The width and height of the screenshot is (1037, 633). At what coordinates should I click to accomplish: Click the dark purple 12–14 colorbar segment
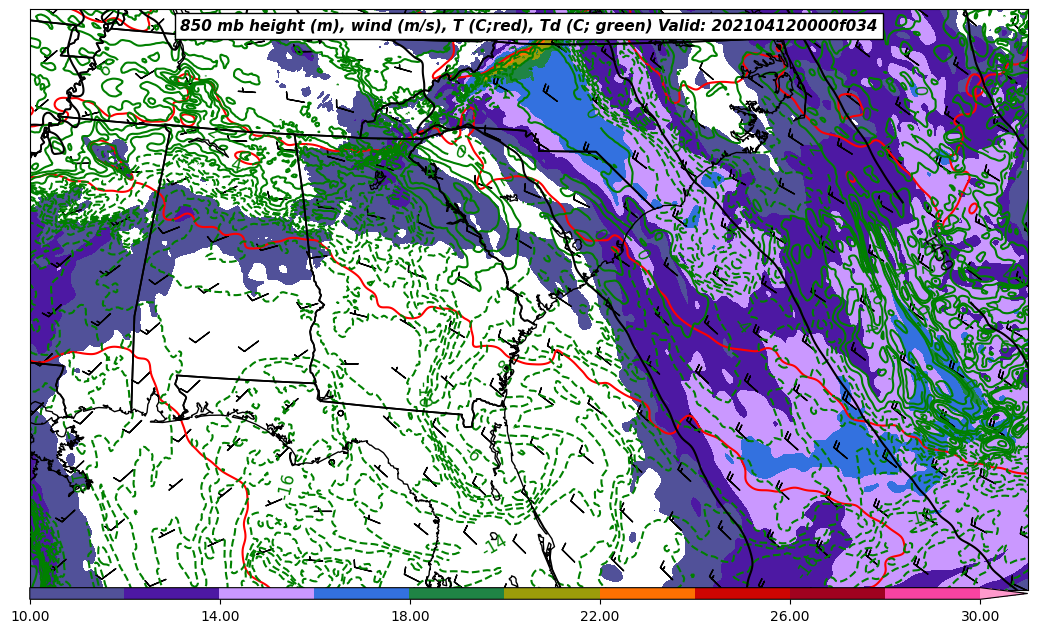pyautogui.click(x=172, y=593)
